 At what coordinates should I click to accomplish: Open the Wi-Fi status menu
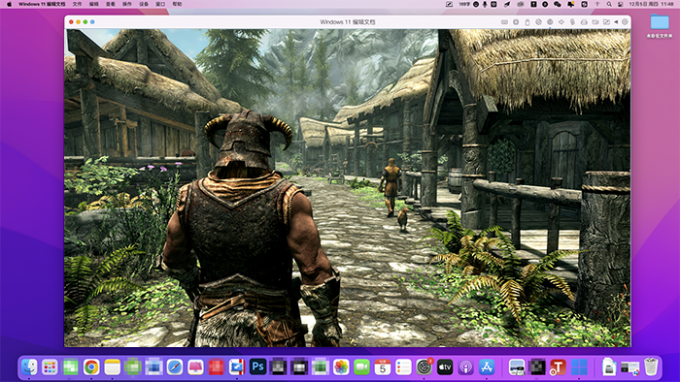pos(597,4)
